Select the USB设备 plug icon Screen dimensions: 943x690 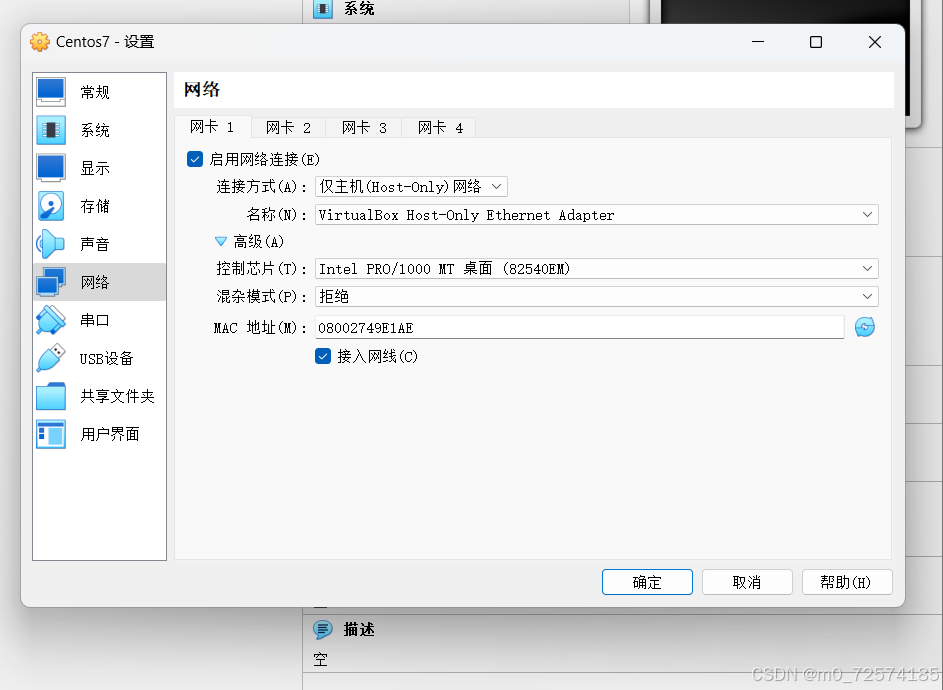point(51,358)
